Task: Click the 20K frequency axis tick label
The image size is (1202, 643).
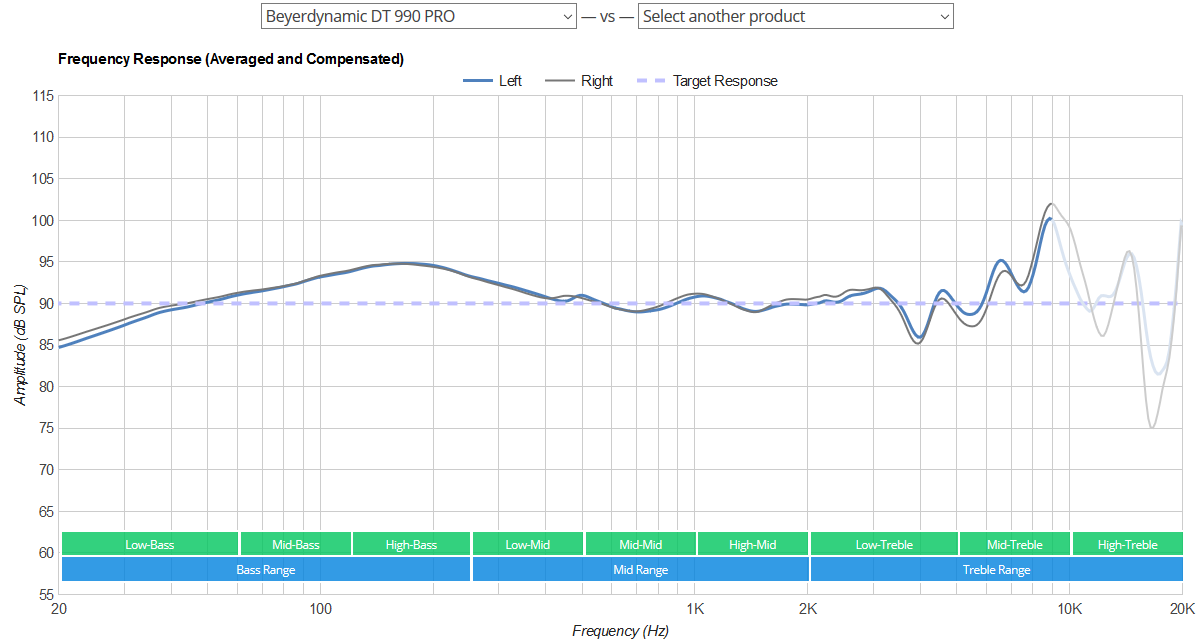Action: 1182,608
